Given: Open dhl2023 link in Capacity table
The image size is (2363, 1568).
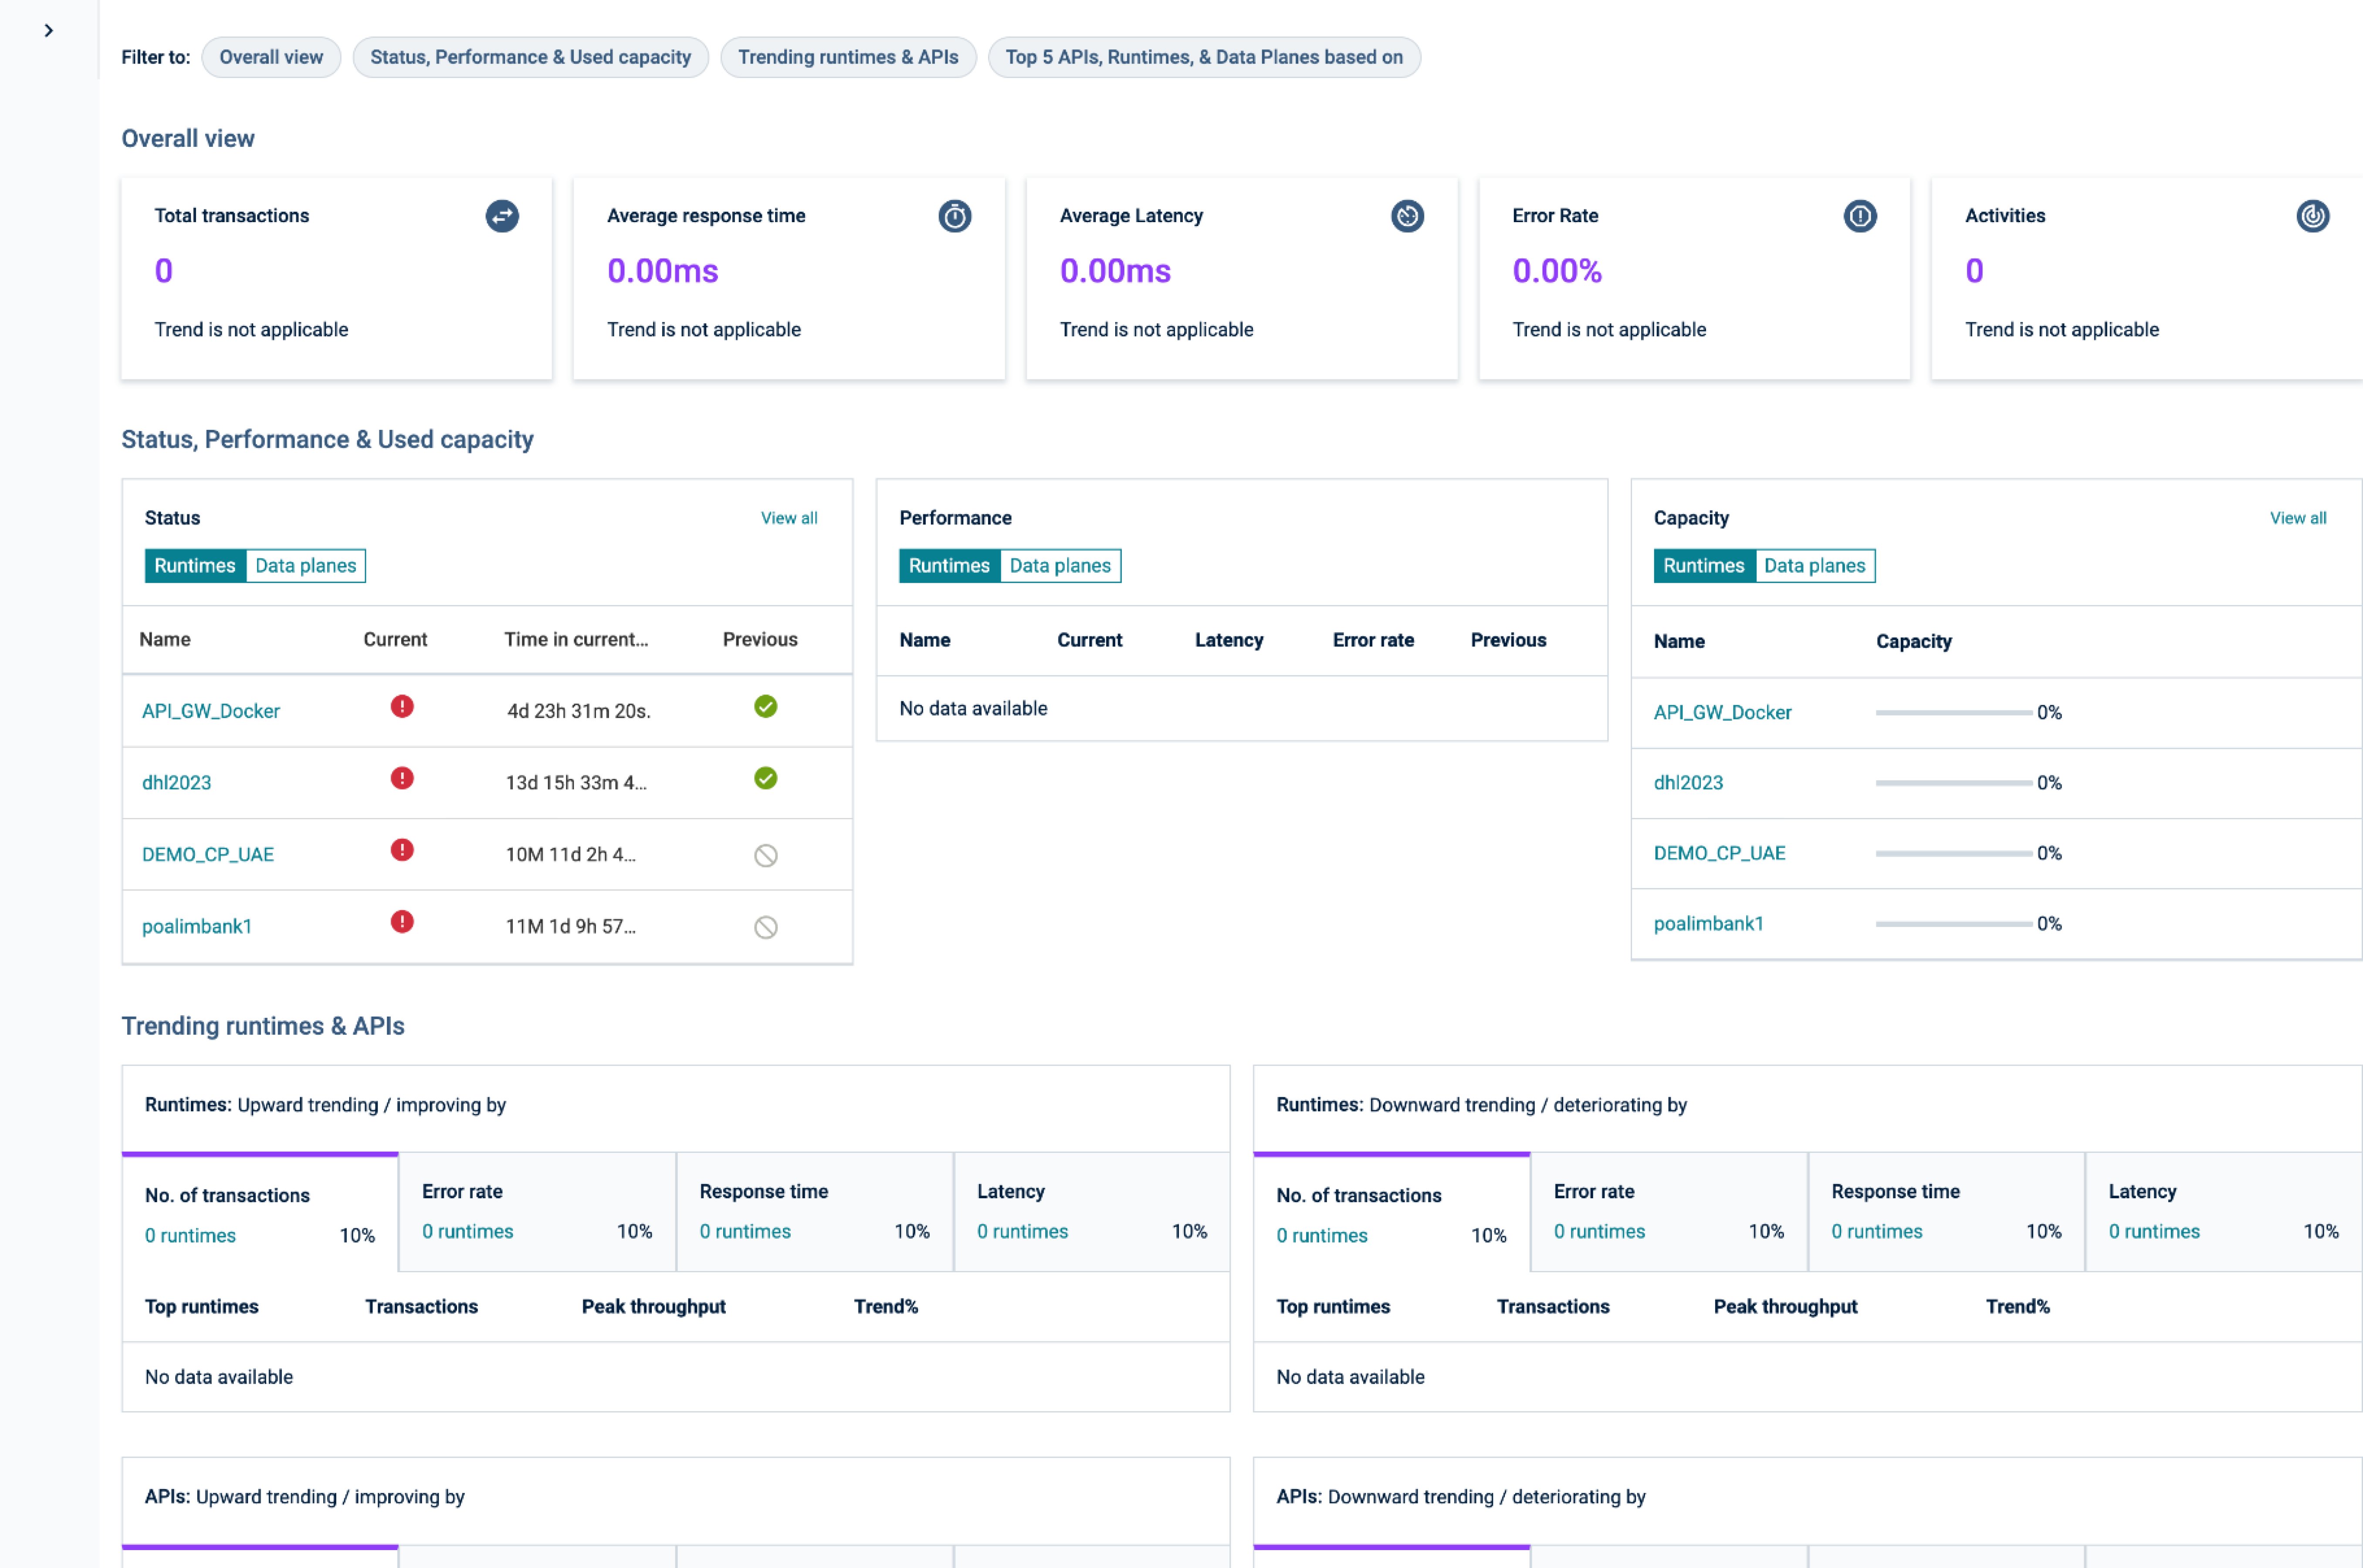Looking at the screenshot, I should click(x=1689, y=783).
